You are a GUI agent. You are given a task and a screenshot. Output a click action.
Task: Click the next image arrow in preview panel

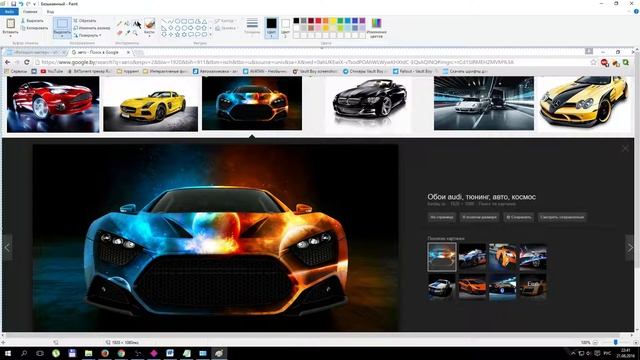pyautogui.click(x=630, y=247)
